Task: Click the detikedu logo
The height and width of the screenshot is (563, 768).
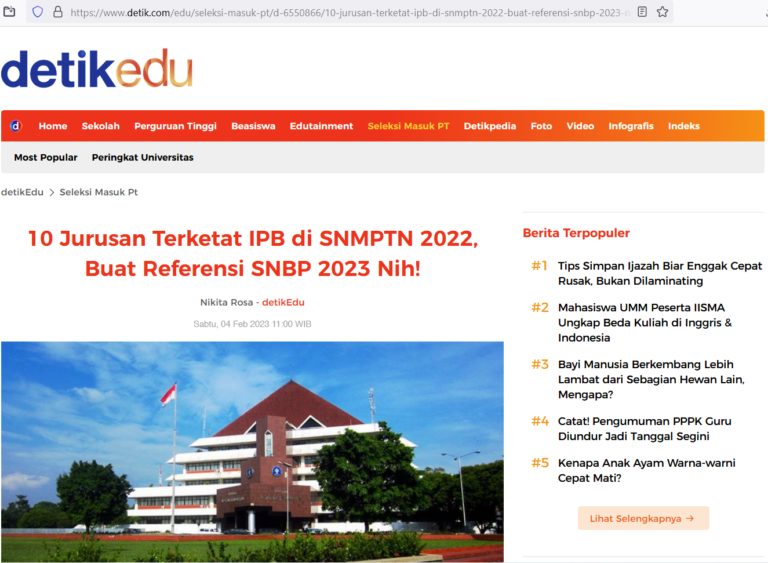Action: 97,69
